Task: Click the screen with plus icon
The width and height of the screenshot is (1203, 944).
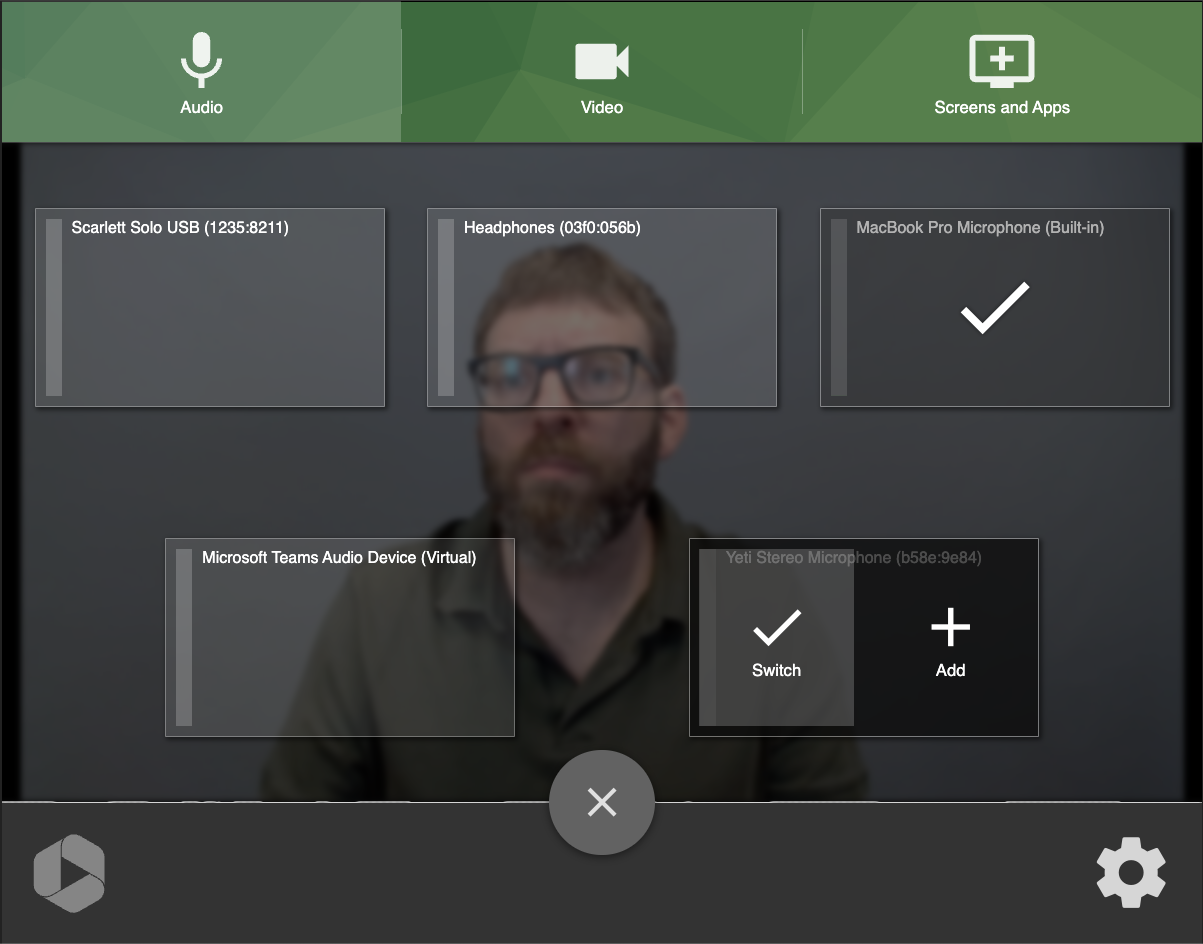Action: pos(1002,61)
